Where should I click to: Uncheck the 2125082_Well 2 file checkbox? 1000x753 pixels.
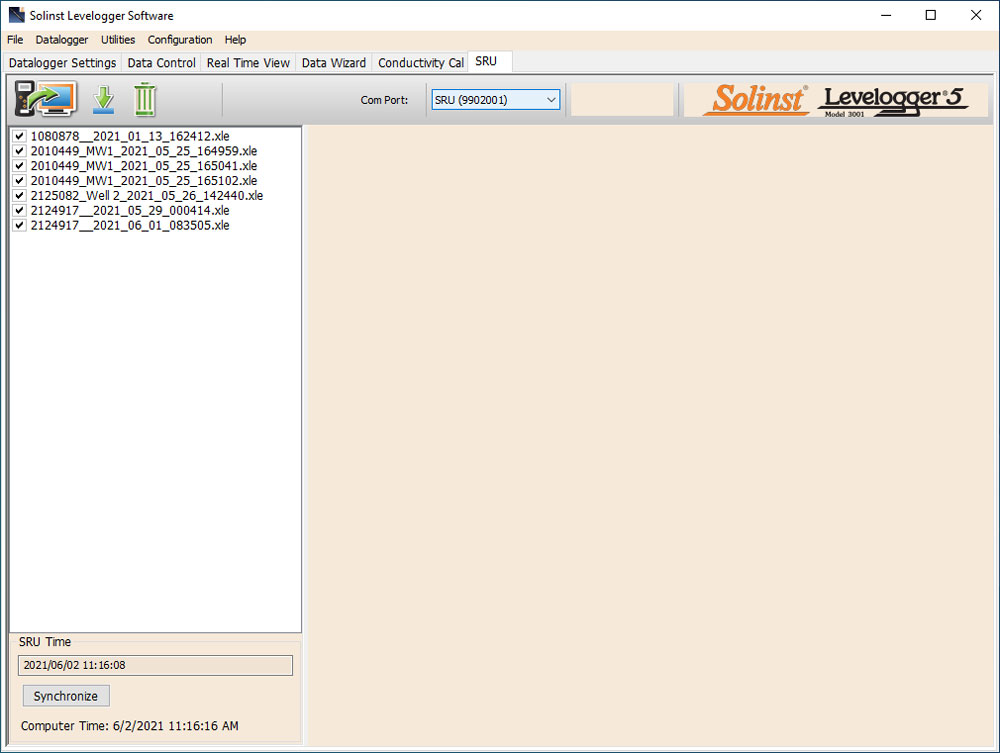pyautogui.click(x=19, y=195)
